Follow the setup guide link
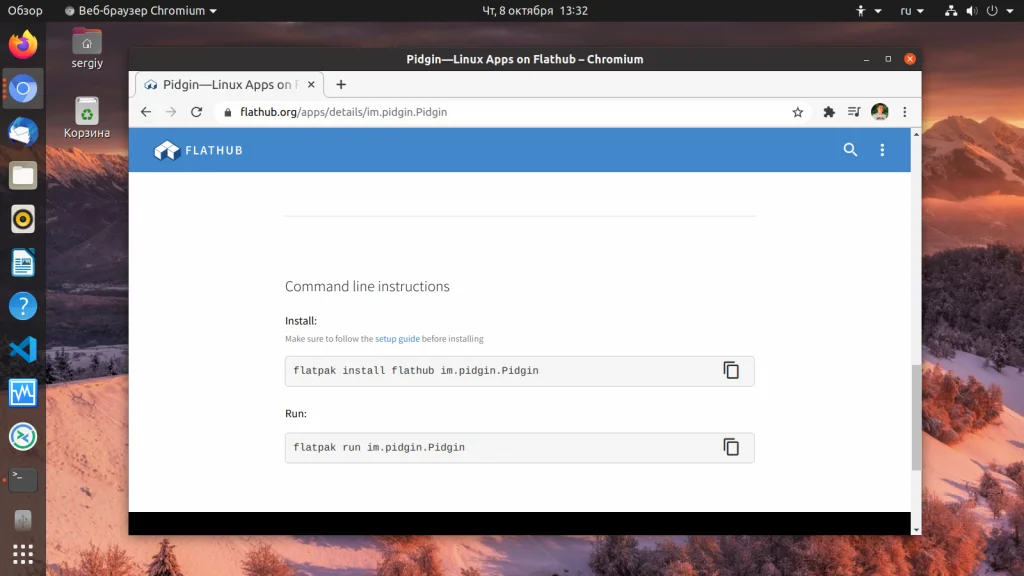The height and width of the screenshot is (576, 1024). click(397, 339)
